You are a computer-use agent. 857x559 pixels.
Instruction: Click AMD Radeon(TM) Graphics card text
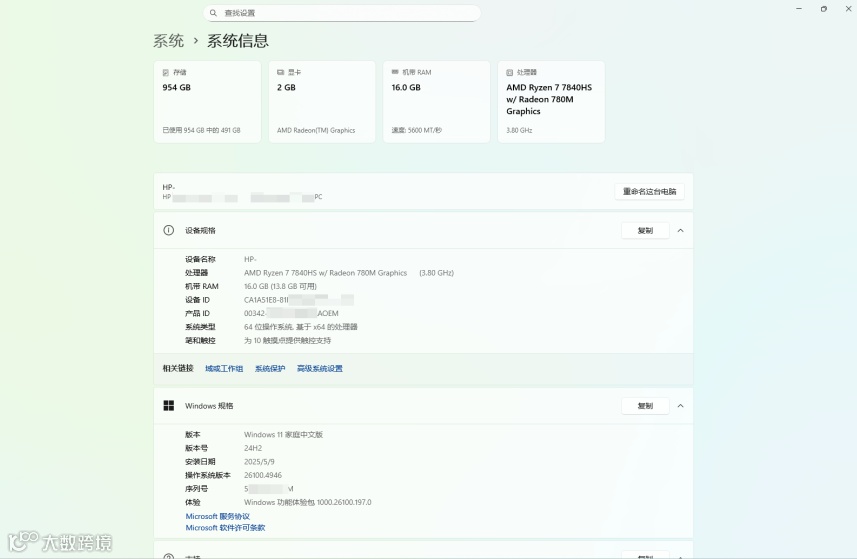coord(316,130)
